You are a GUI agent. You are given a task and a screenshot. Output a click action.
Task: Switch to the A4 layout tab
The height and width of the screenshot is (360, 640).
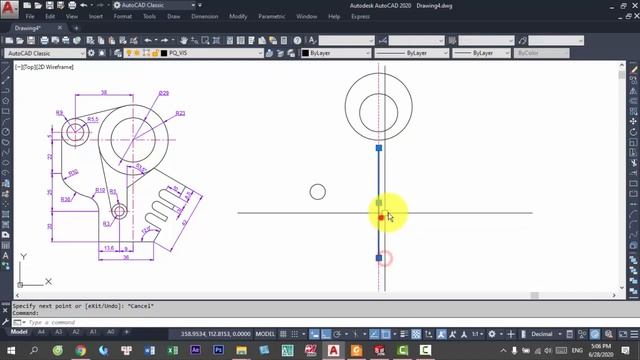coord(41,332)
